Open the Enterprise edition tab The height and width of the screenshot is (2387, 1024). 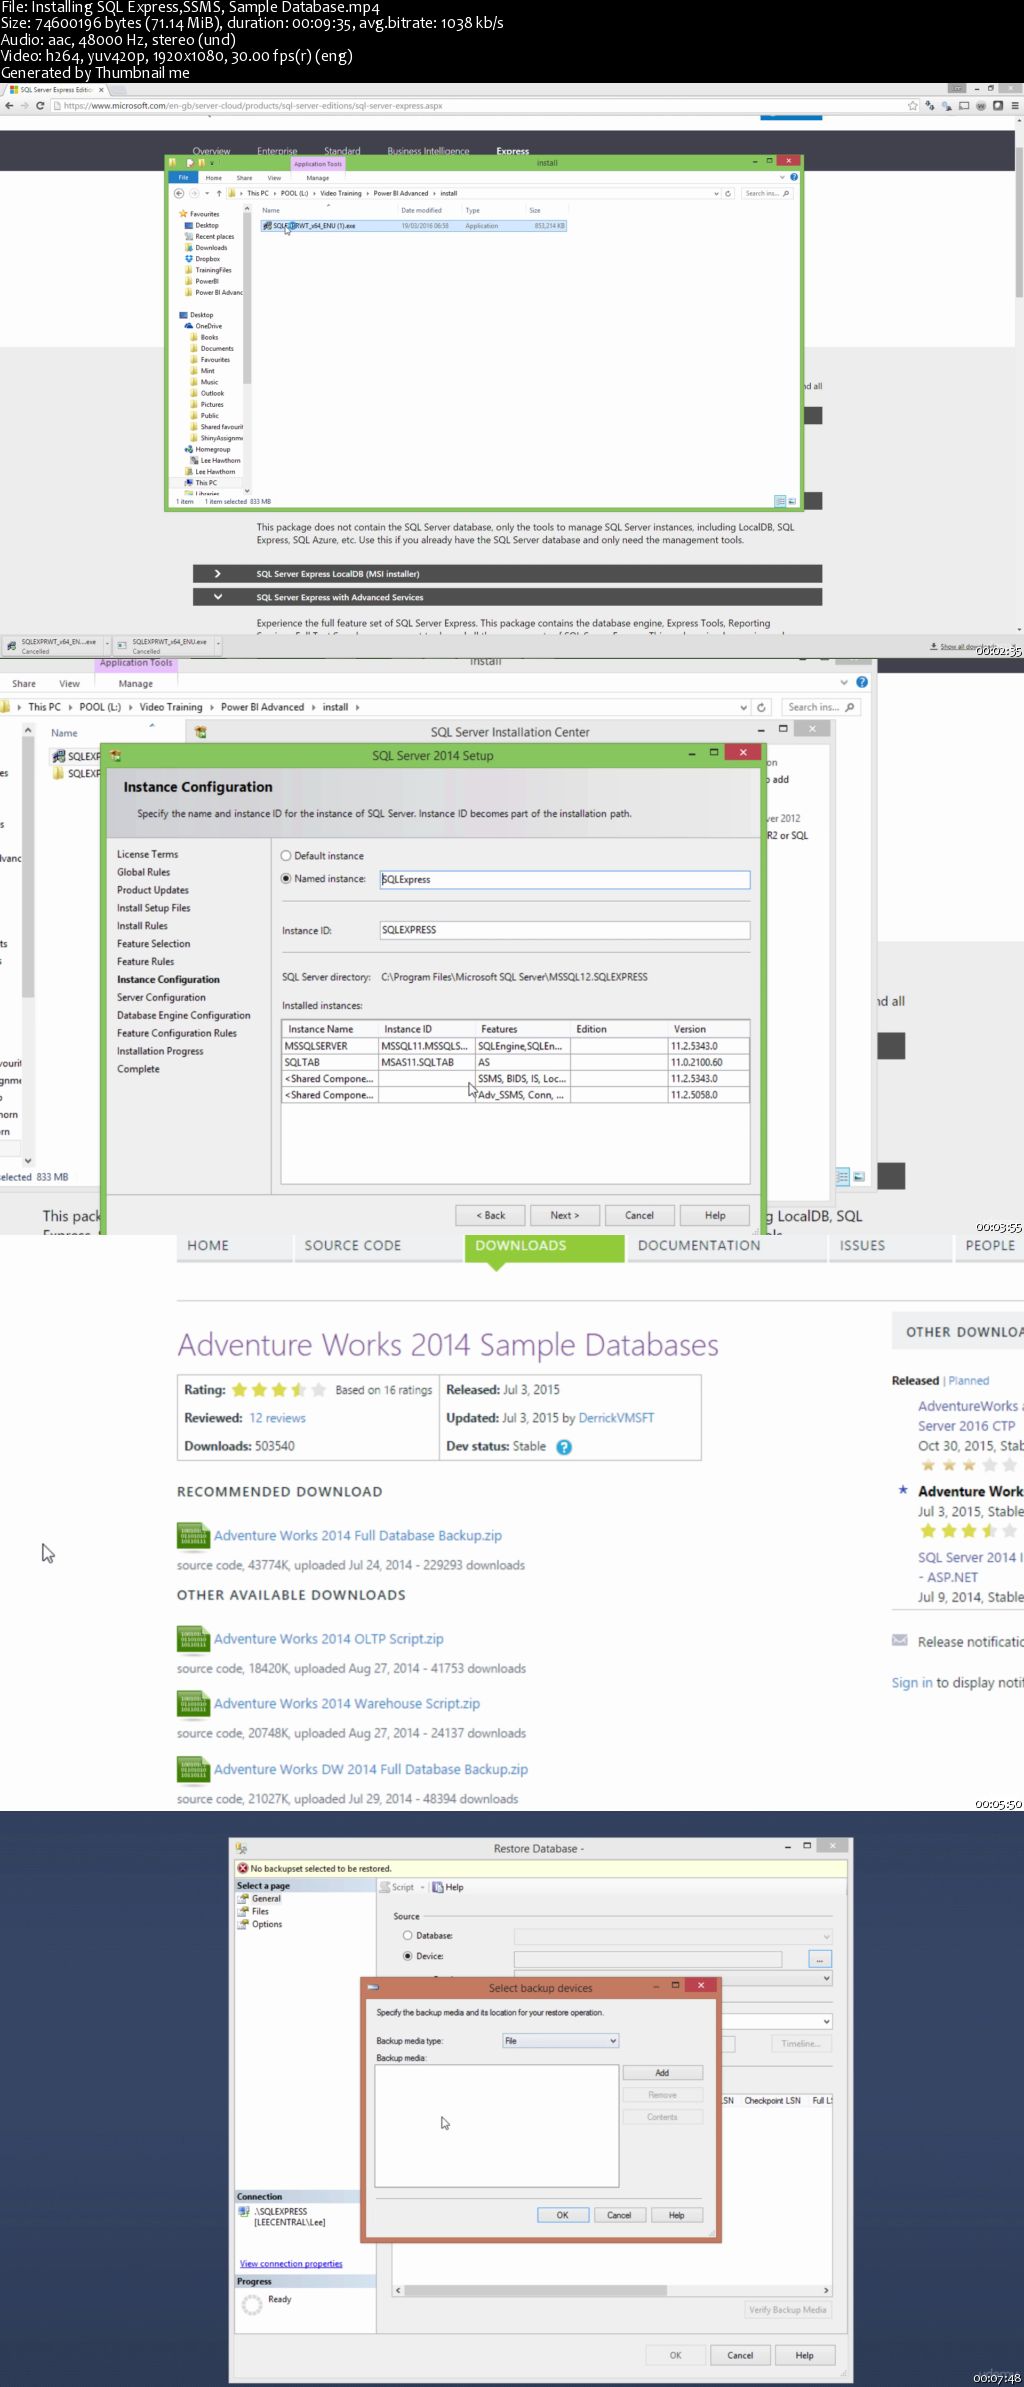pyautogui.click(x=277, y=151)
